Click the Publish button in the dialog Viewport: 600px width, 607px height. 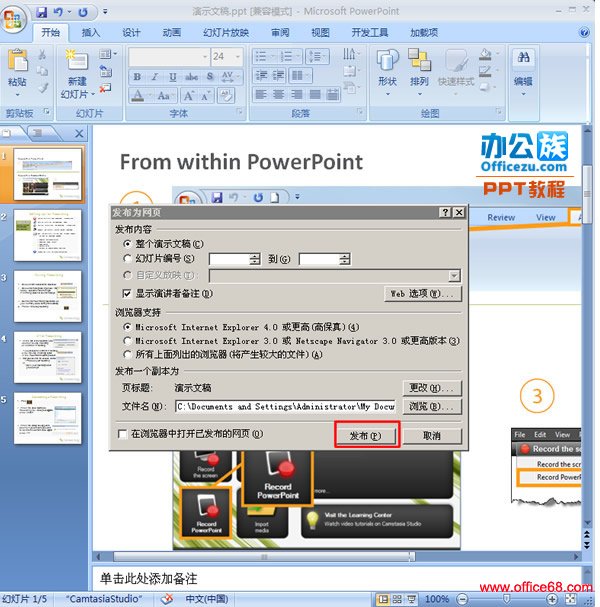(366, 436)
